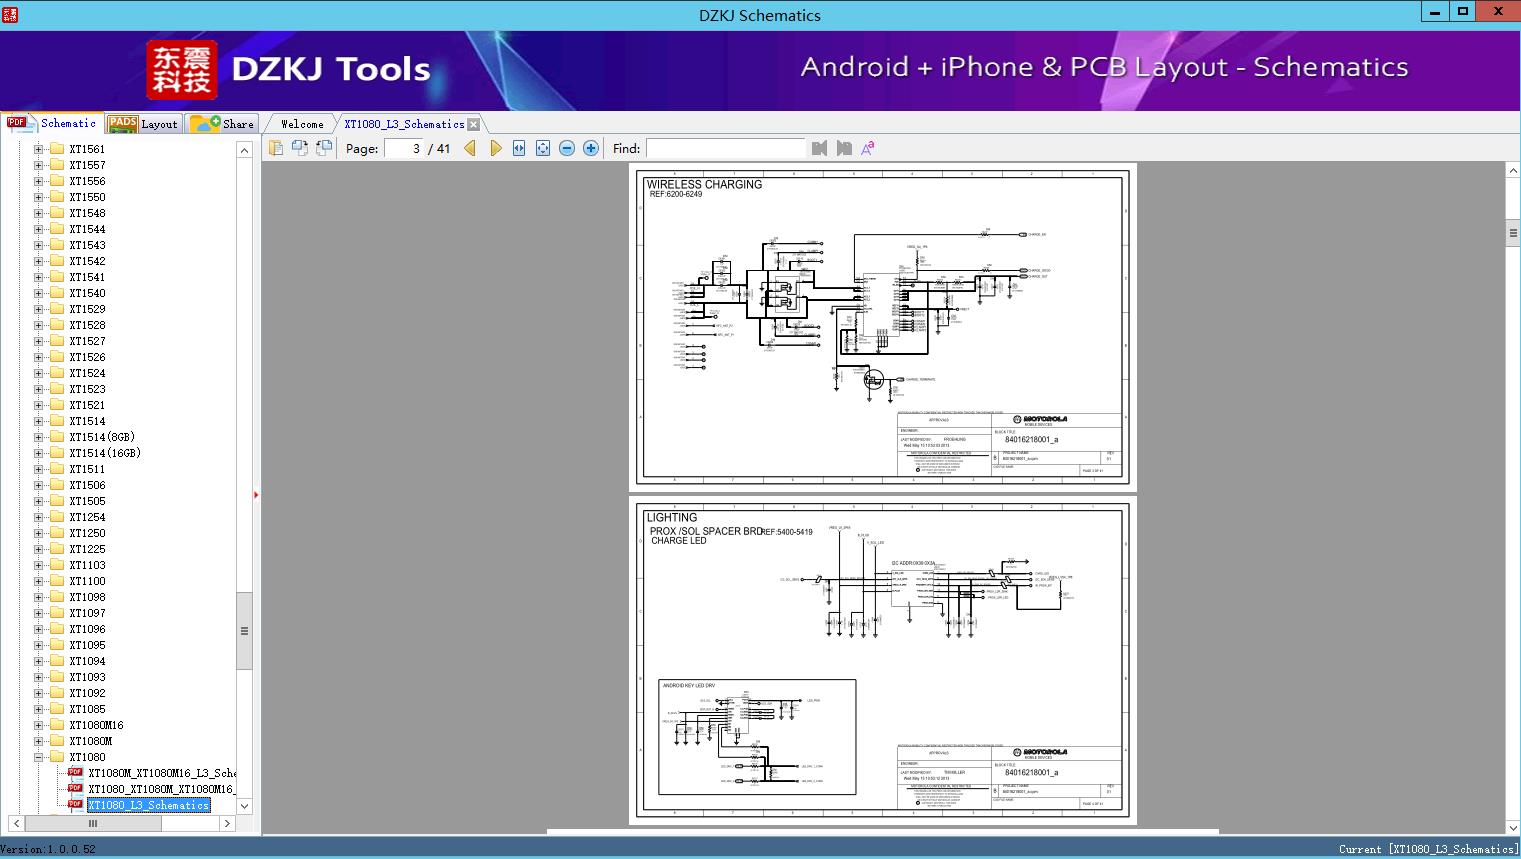Select the XT1557 folder in tree
The width and height of the screenshot is (1521, 859).
click(87, 165)
